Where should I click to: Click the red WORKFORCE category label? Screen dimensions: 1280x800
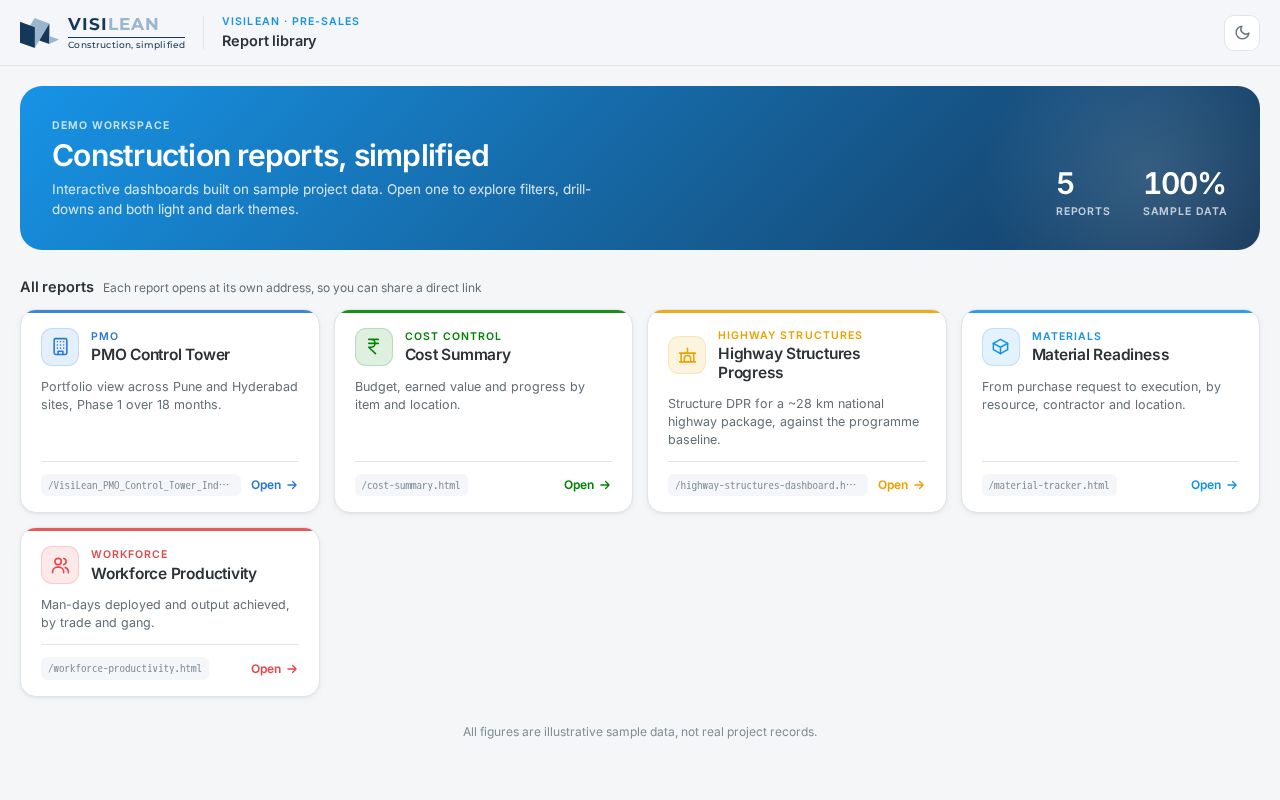pos(129,554)
